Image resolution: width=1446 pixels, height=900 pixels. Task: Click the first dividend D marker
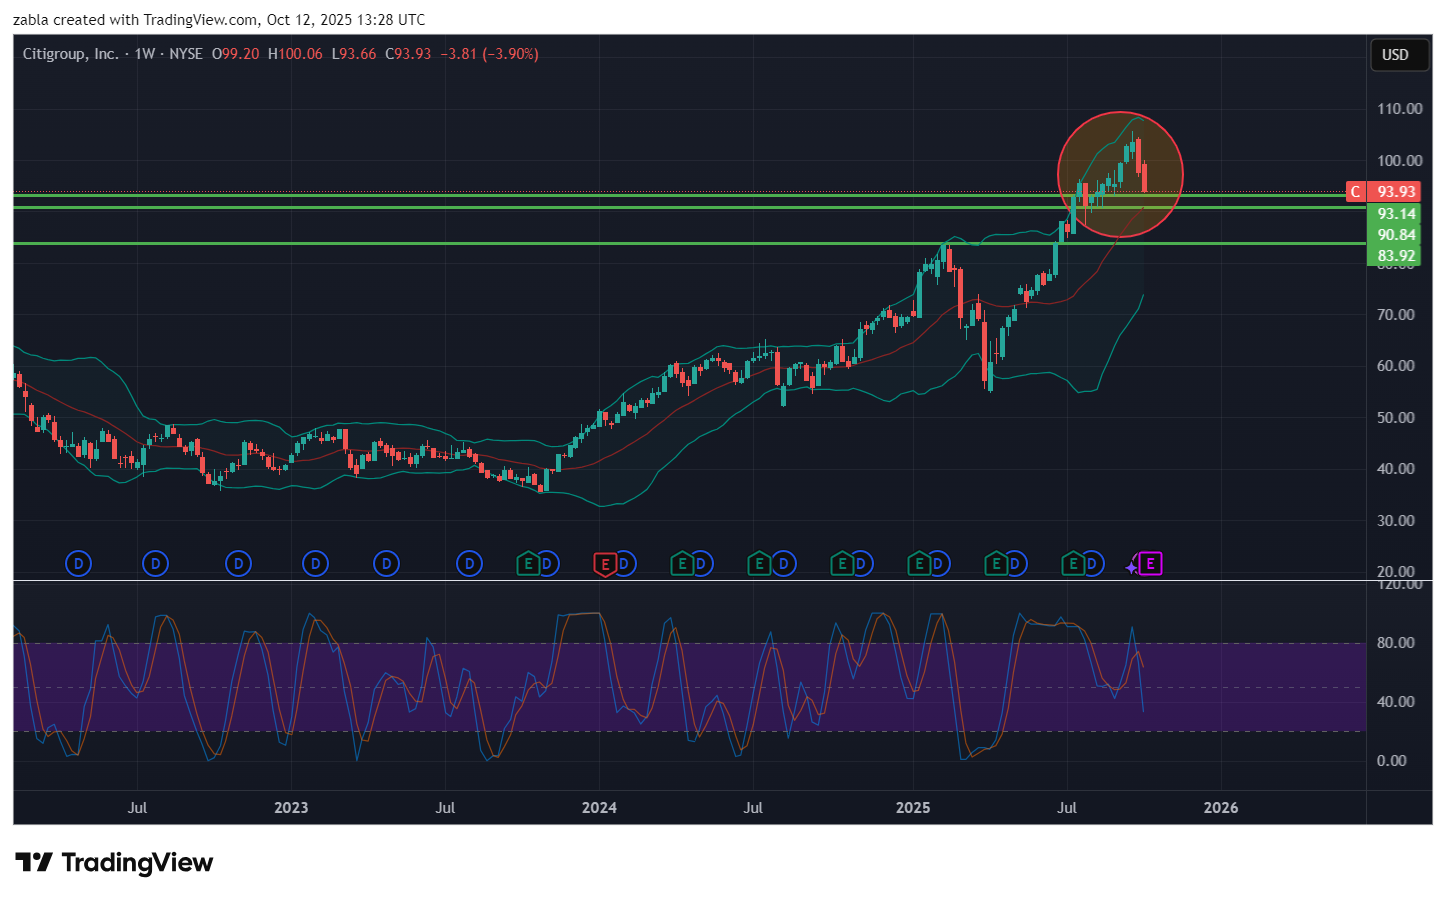(x=78, y=564)
